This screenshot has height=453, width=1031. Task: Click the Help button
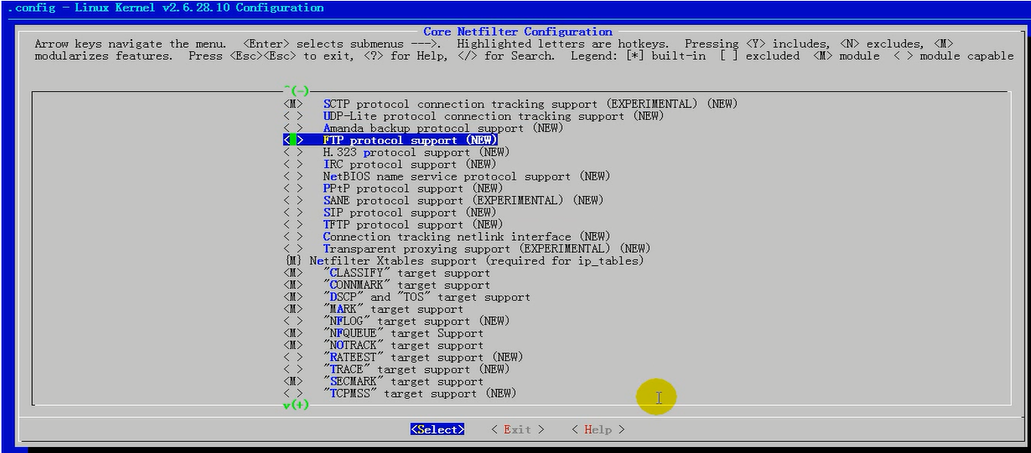click(x=598, y=429)
